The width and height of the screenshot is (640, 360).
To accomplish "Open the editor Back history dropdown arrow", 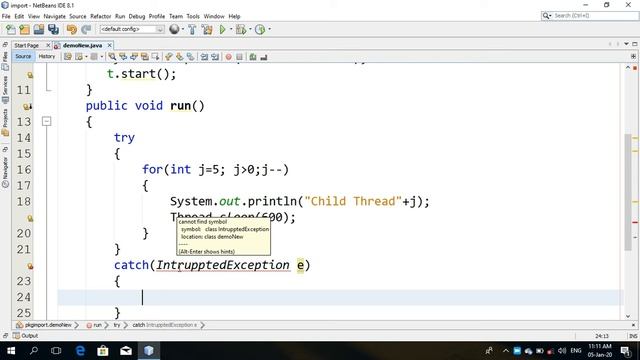I will 86,57.
